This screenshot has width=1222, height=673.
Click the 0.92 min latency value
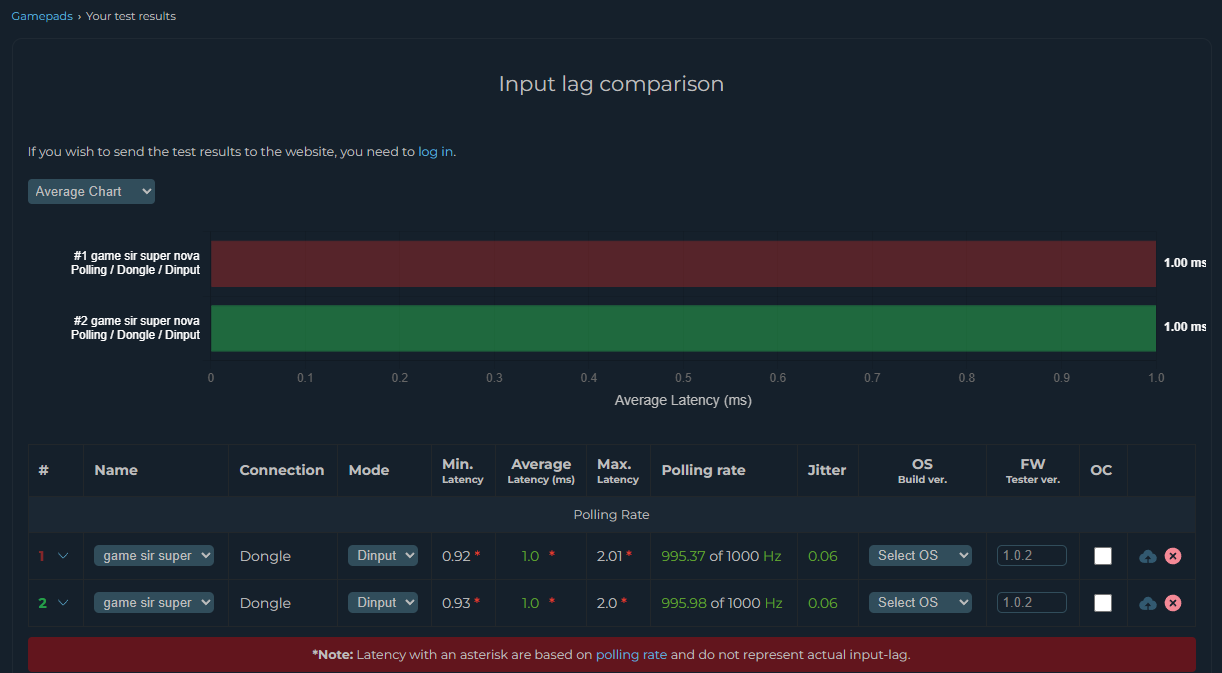[x=456, y=556]
